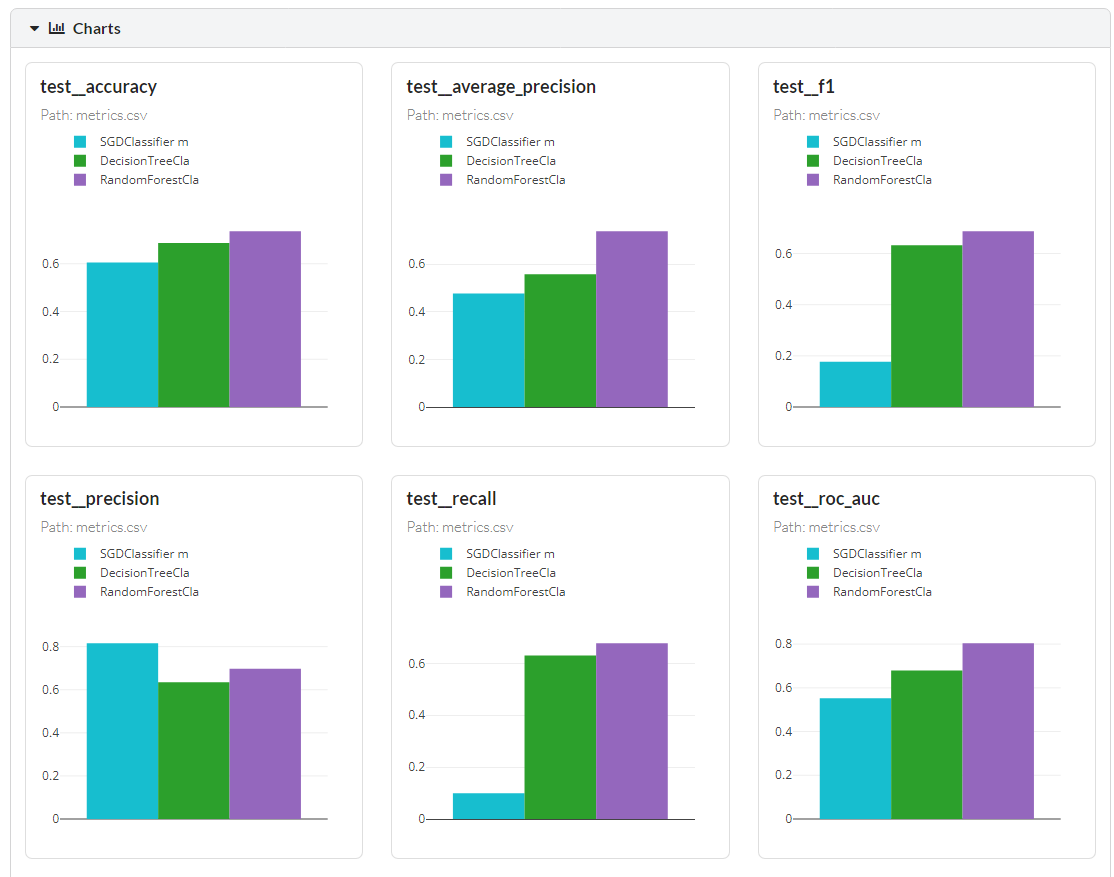The height and width of the screenshot is (877, 1114).
Task: Toggle RandomForestCla legend entry in test_average_precision
Action: [515, 180]
